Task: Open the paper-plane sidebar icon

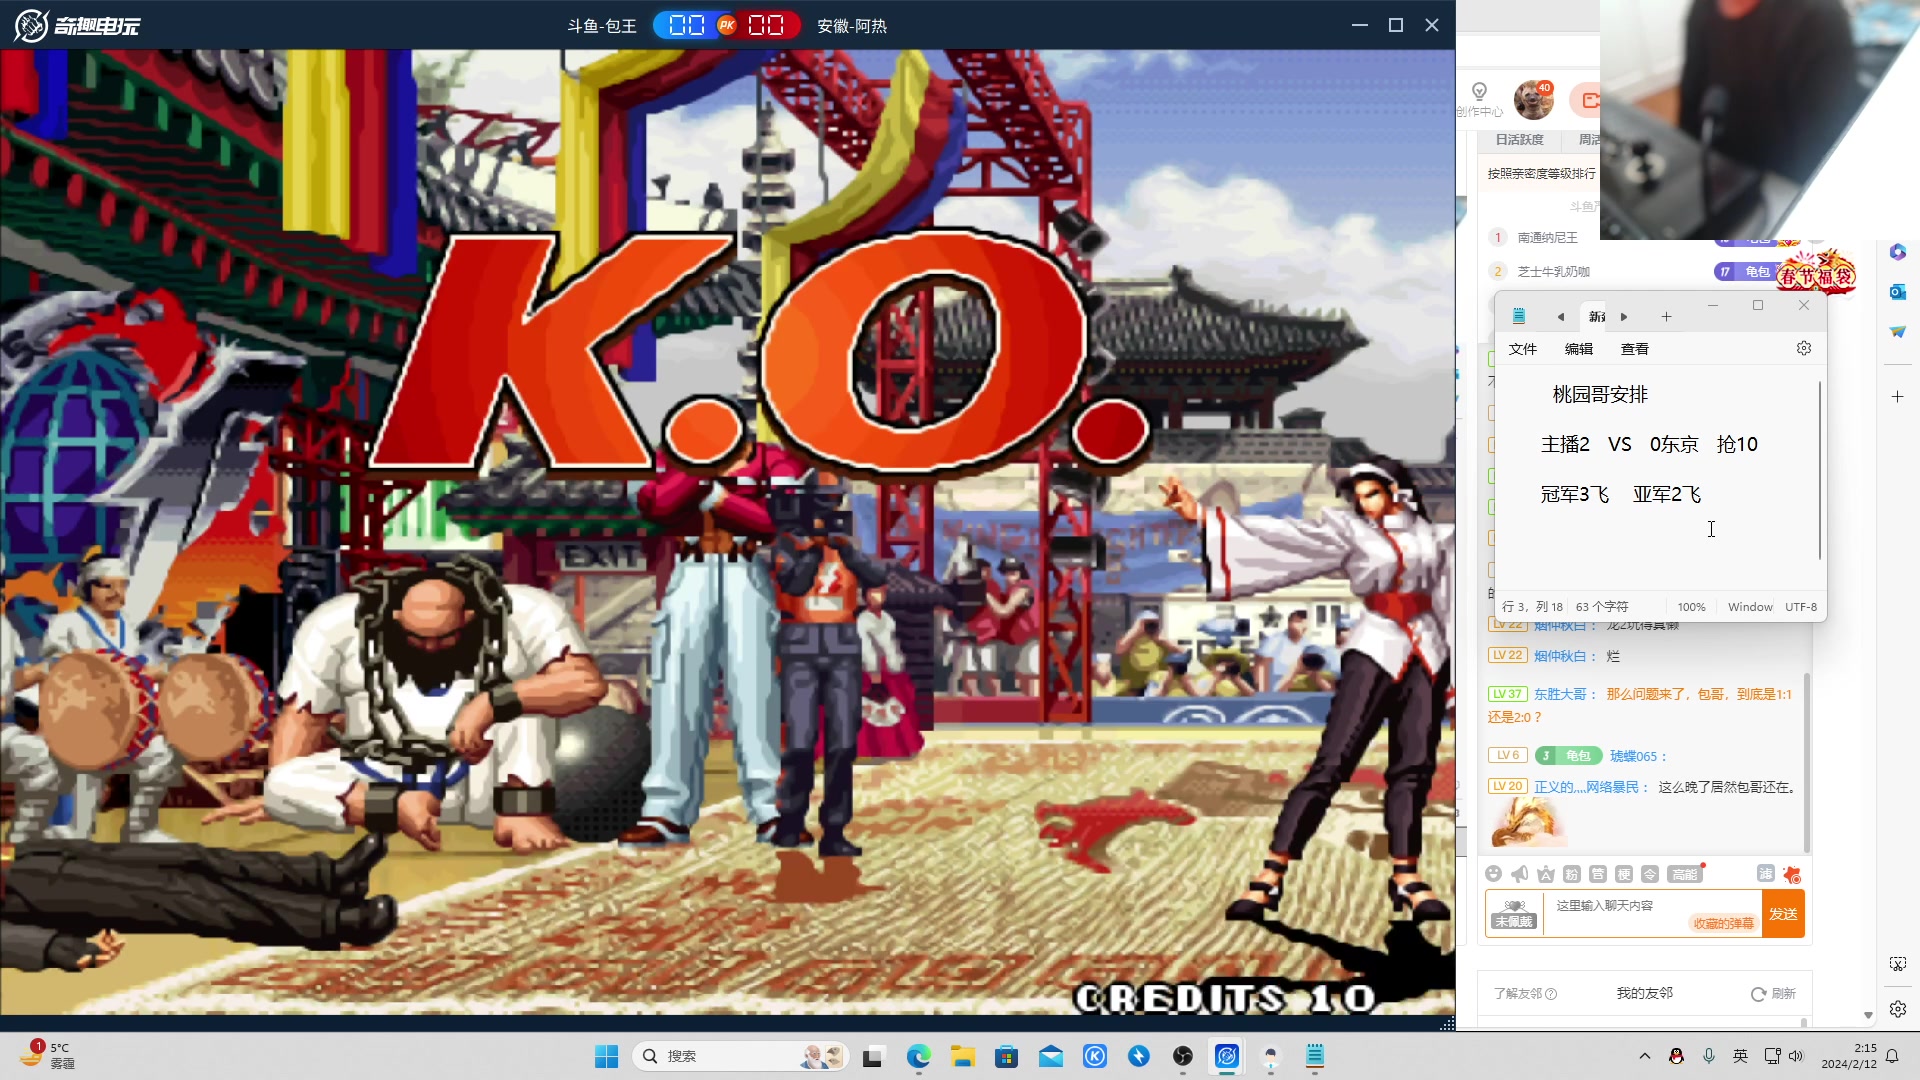Action: tap(1898, 331)
